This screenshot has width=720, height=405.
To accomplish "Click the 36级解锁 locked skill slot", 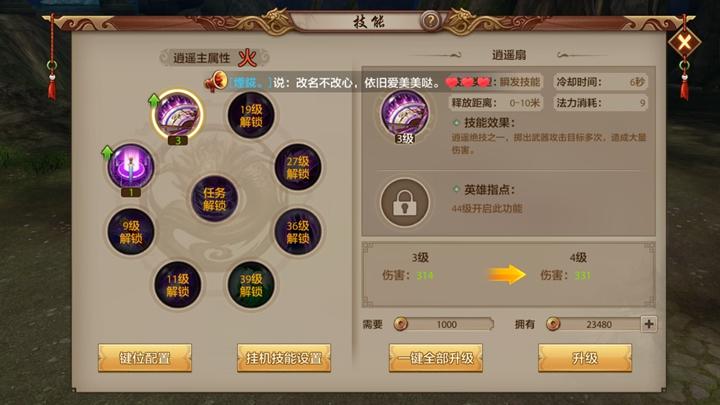I will pyautogui.click(x=298, y=231).
